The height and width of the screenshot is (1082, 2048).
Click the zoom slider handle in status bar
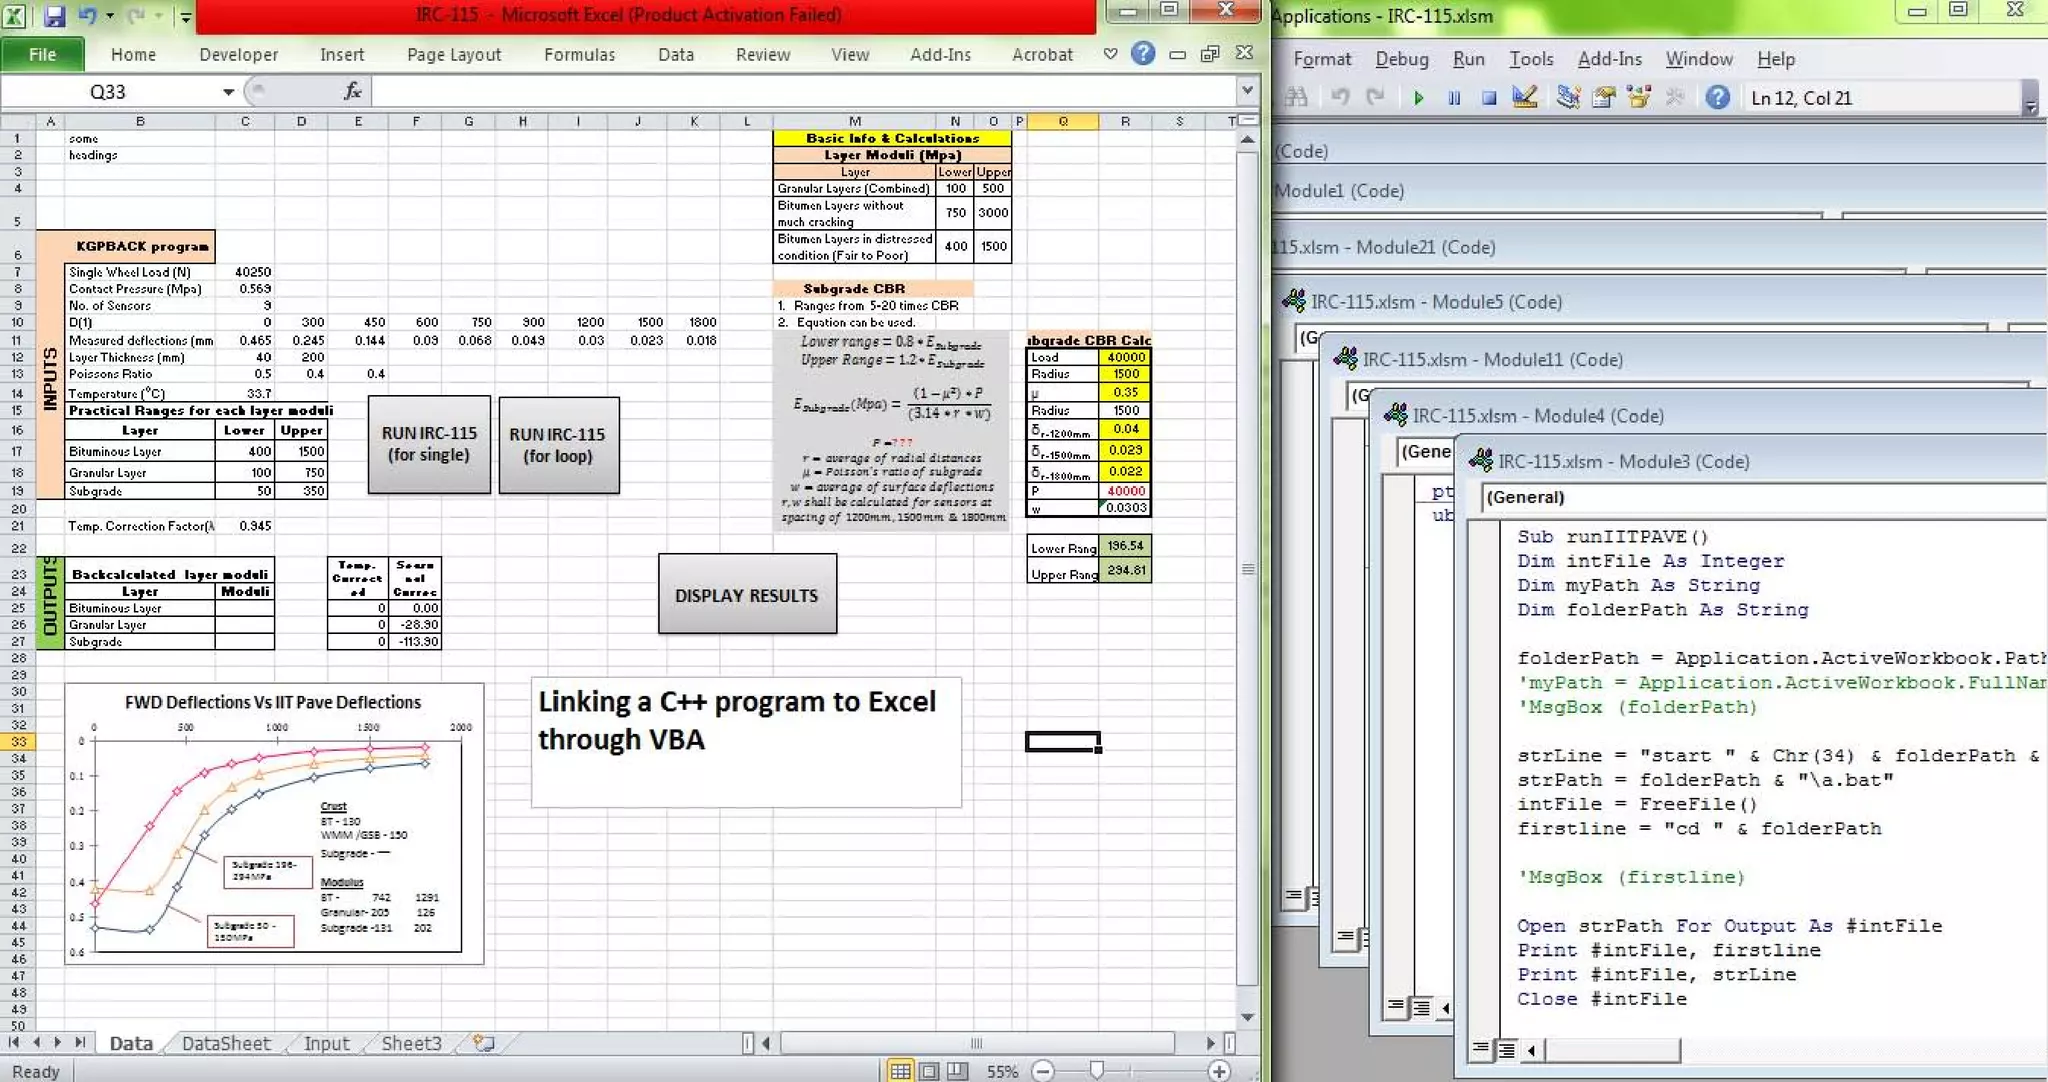coord(1097,1071)
